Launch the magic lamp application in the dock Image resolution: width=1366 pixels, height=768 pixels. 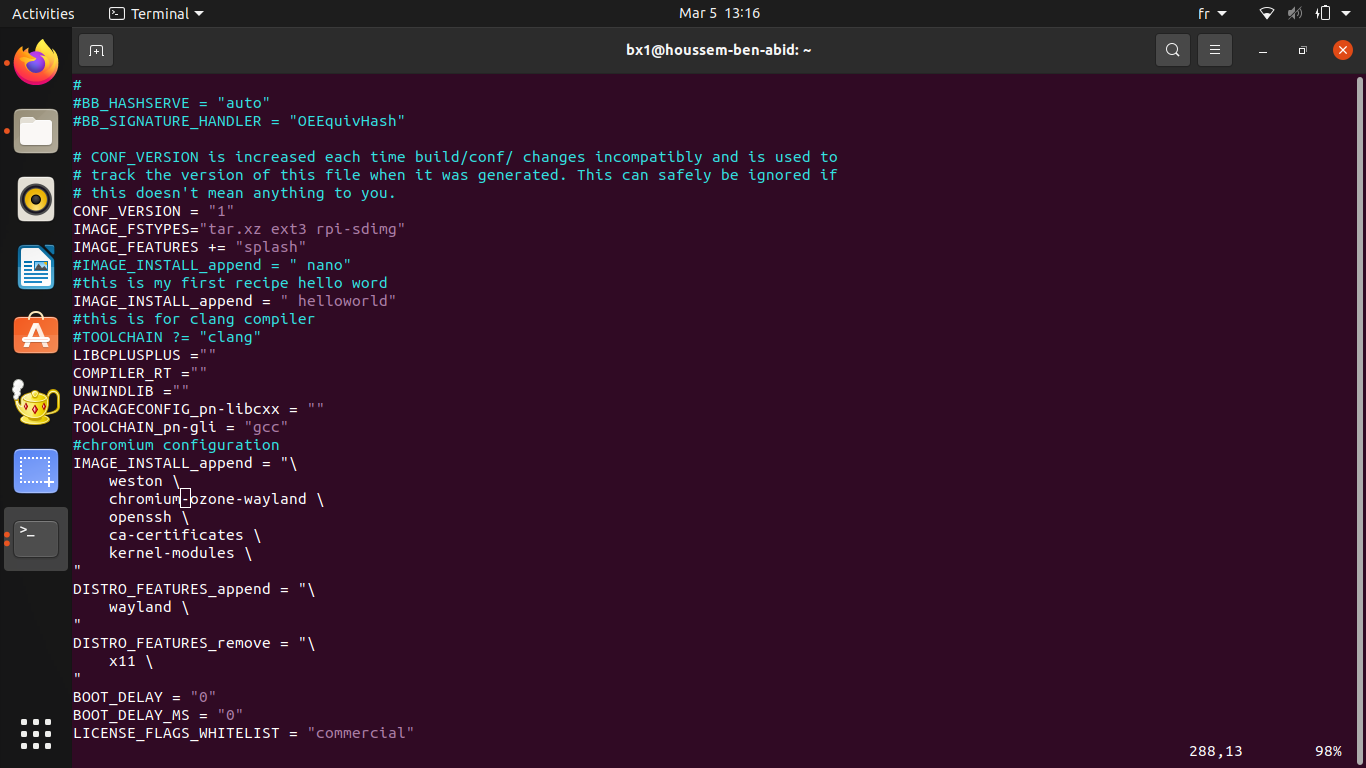[x=35, y=403]
